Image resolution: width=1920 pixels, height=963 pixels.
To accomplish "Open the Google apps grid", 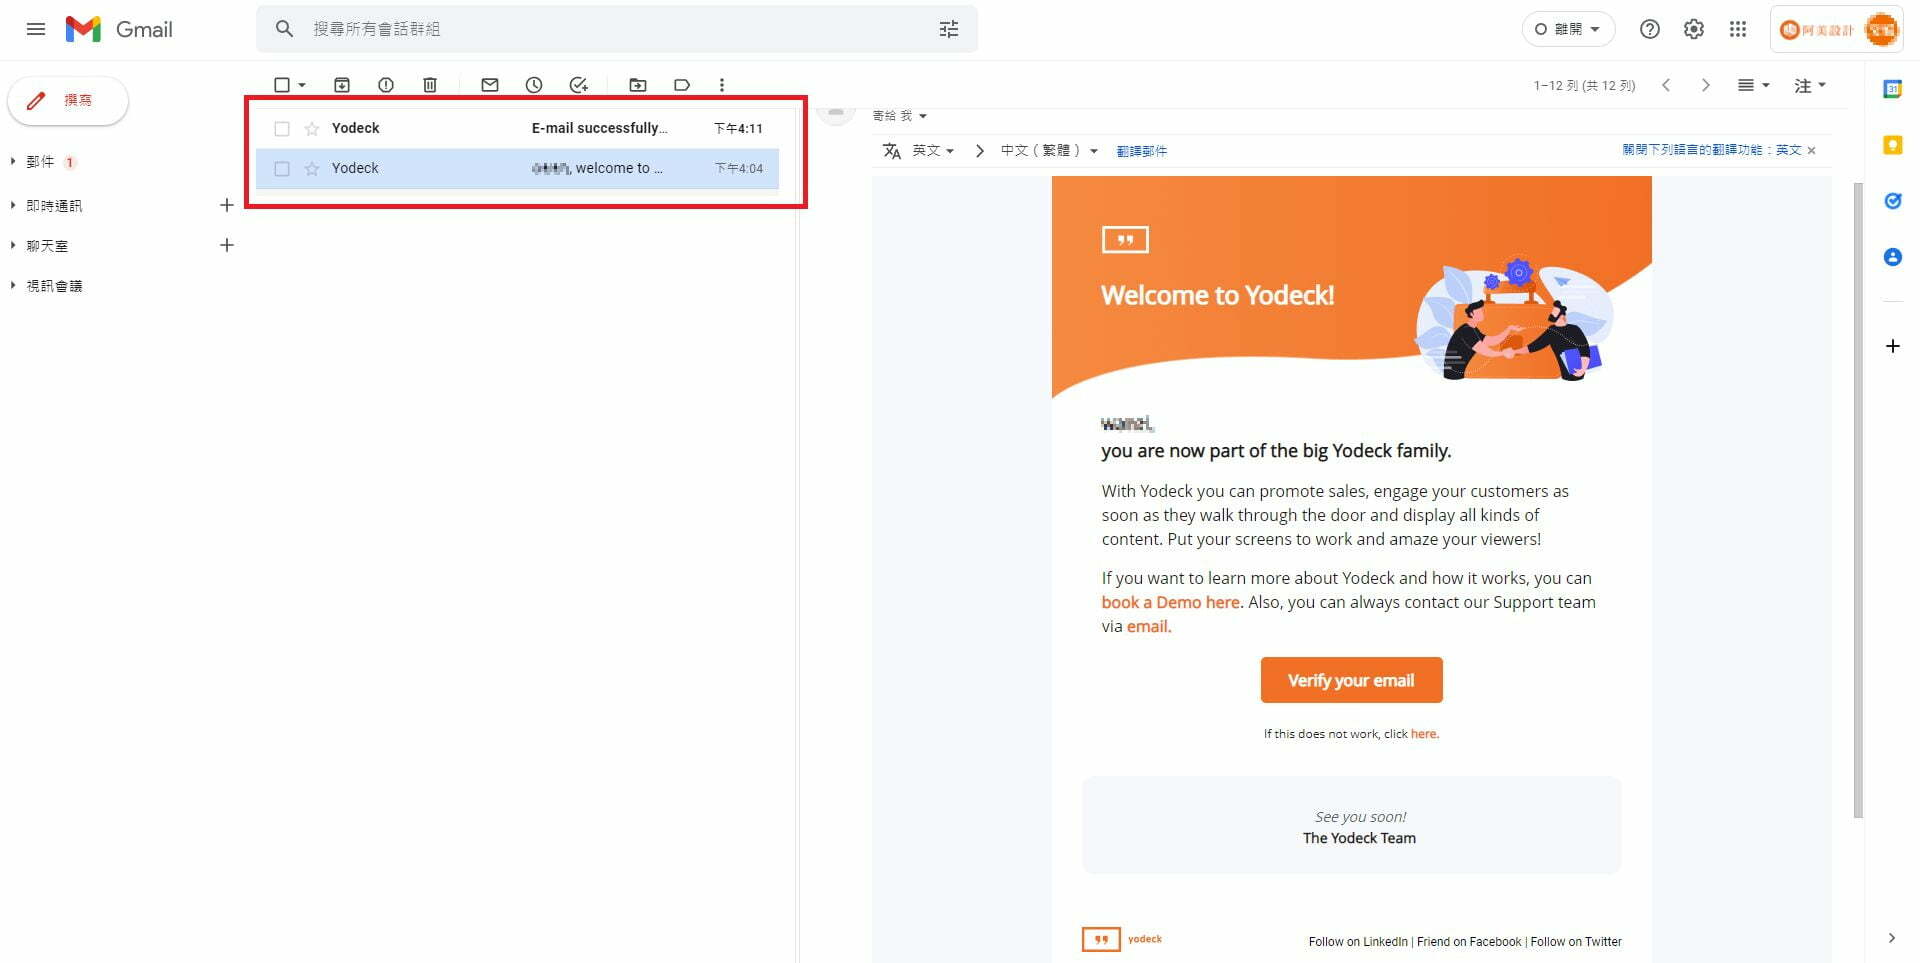I will coord(1738,29).
